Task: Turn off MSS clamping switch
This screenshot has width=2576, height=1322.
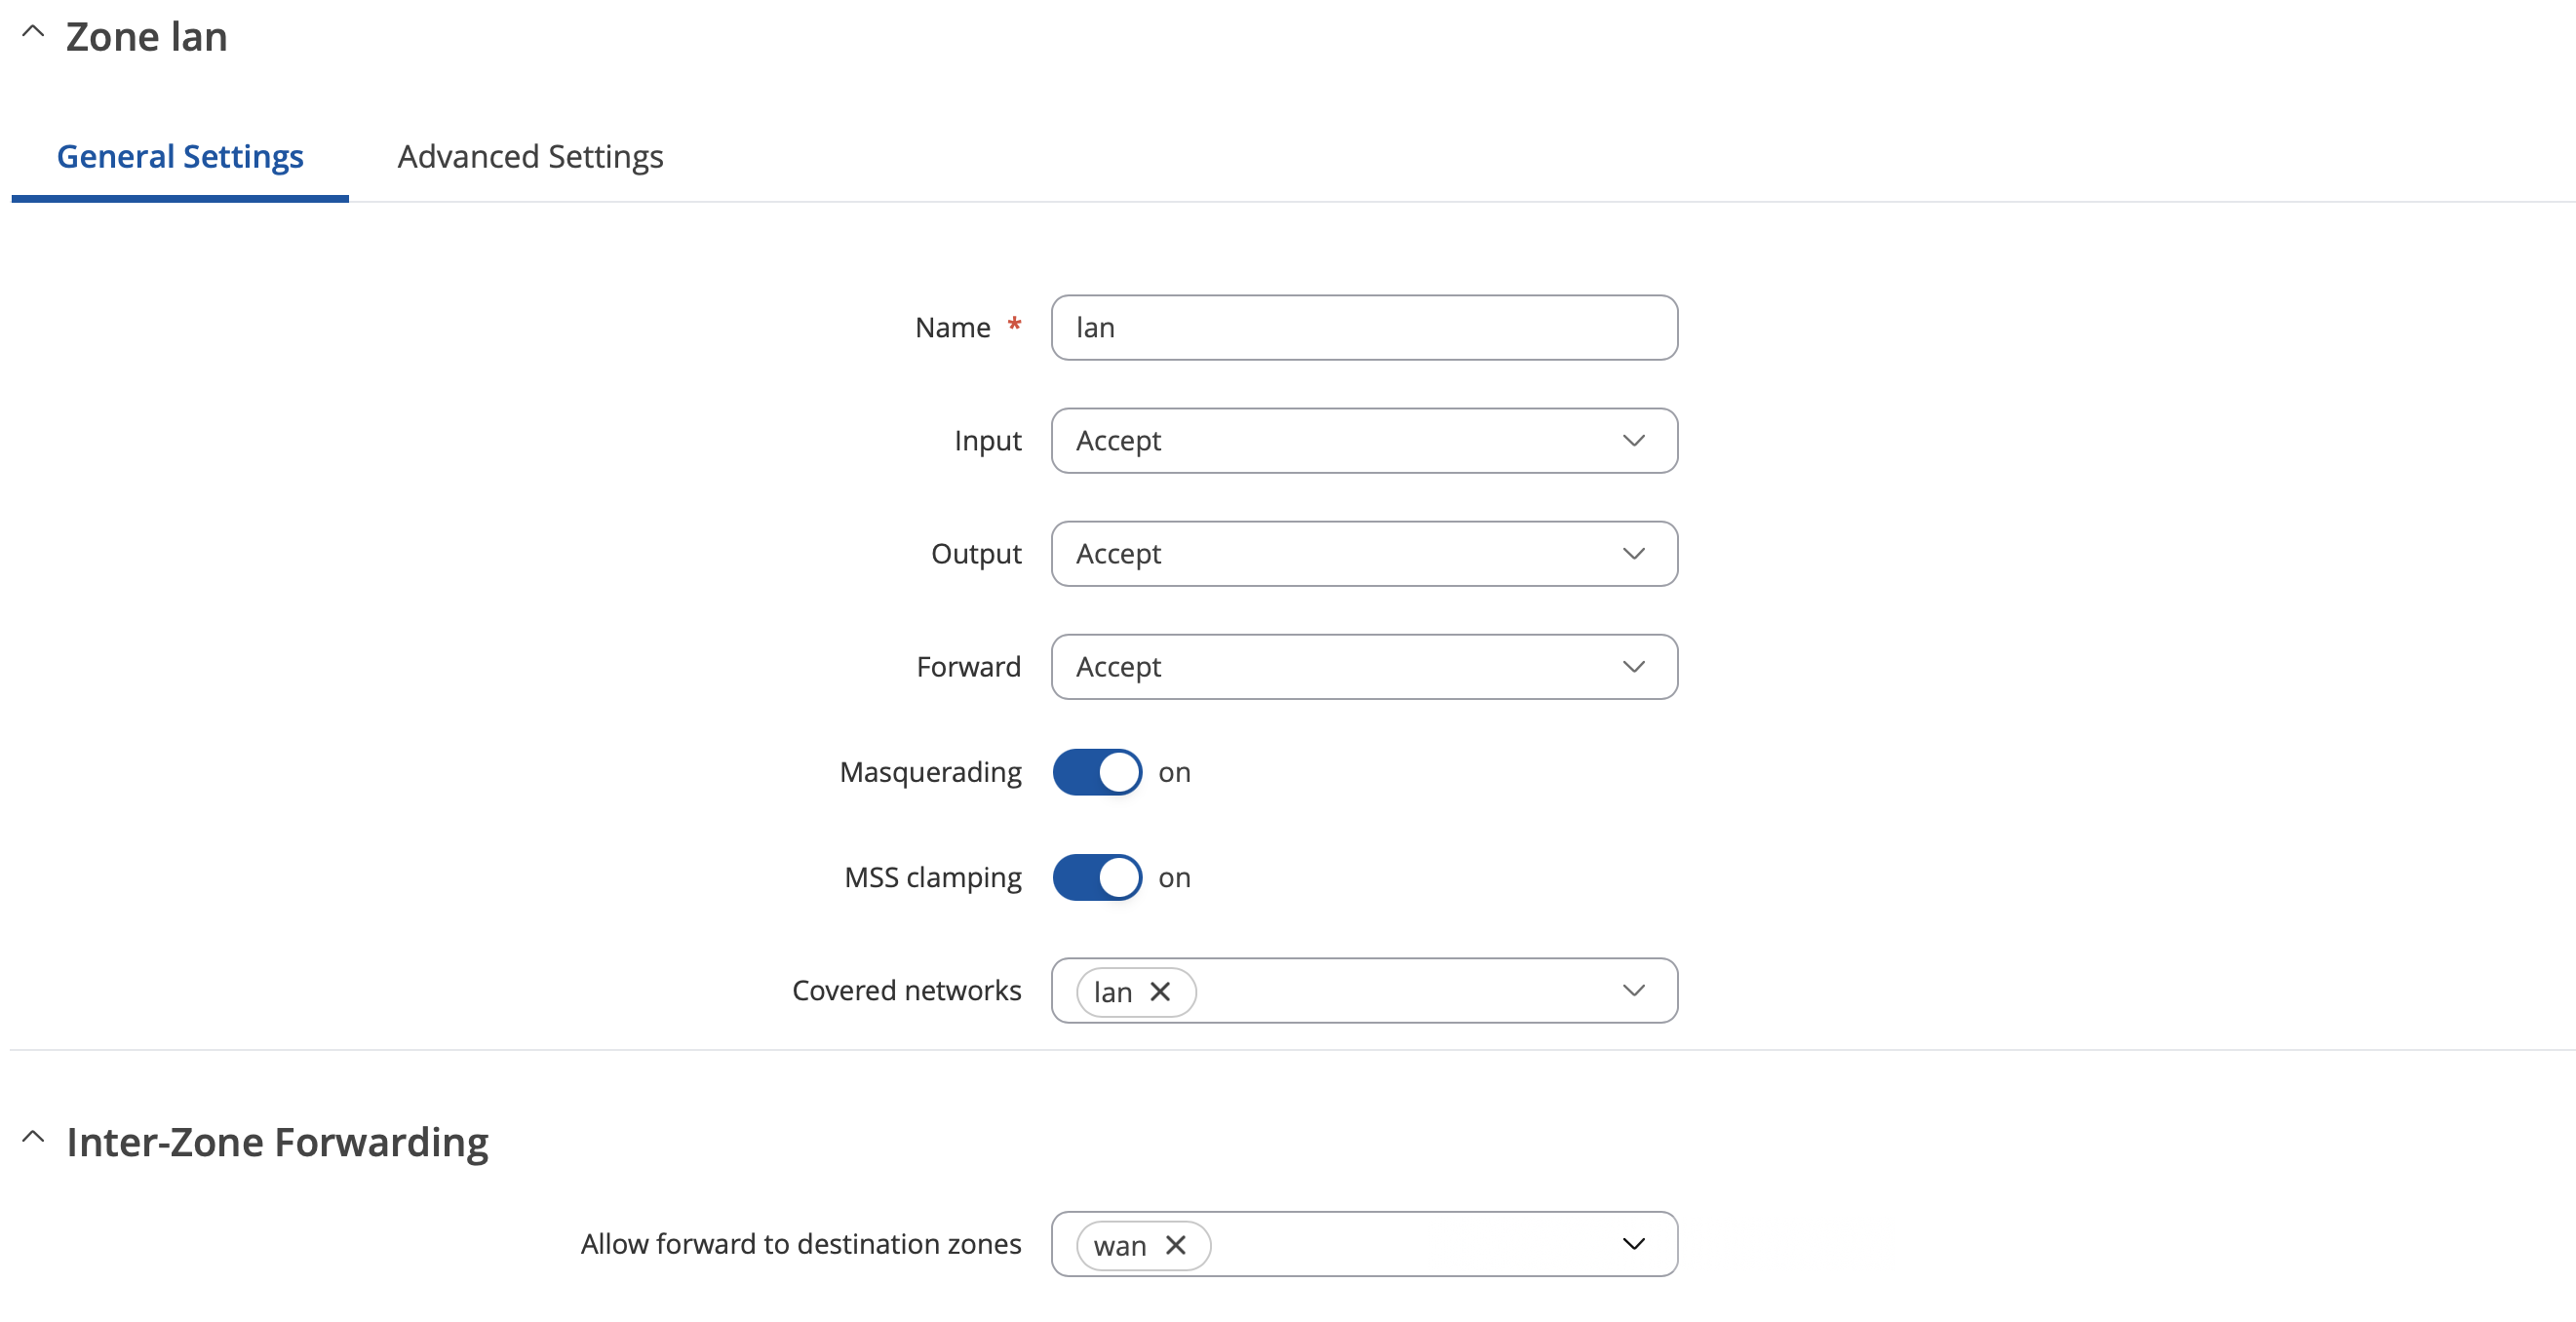Action: coord(1097,877)
